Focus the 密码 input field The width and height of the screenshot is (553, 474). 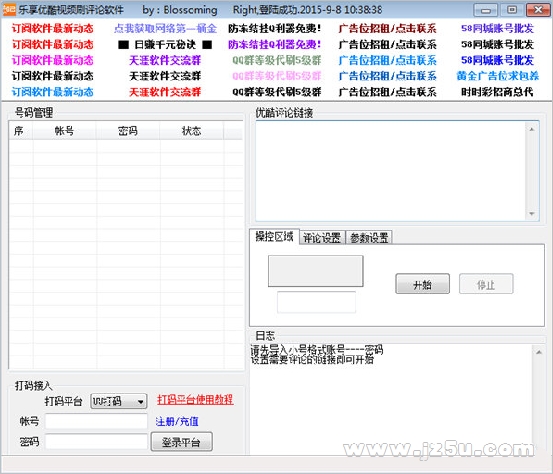96,442
